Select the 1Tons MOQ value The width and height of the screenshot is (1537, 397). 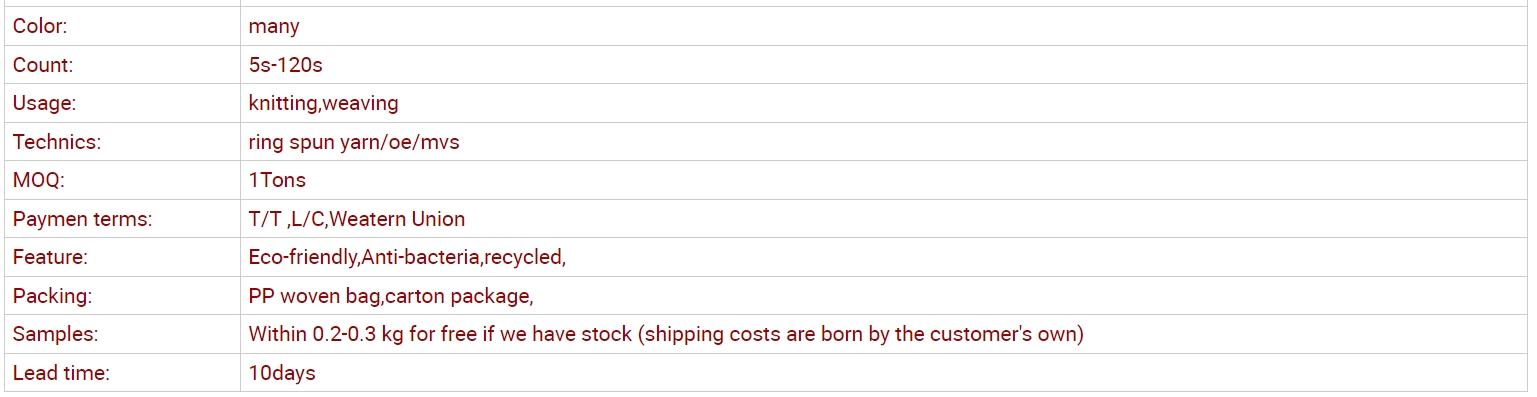tap(277, 180)
